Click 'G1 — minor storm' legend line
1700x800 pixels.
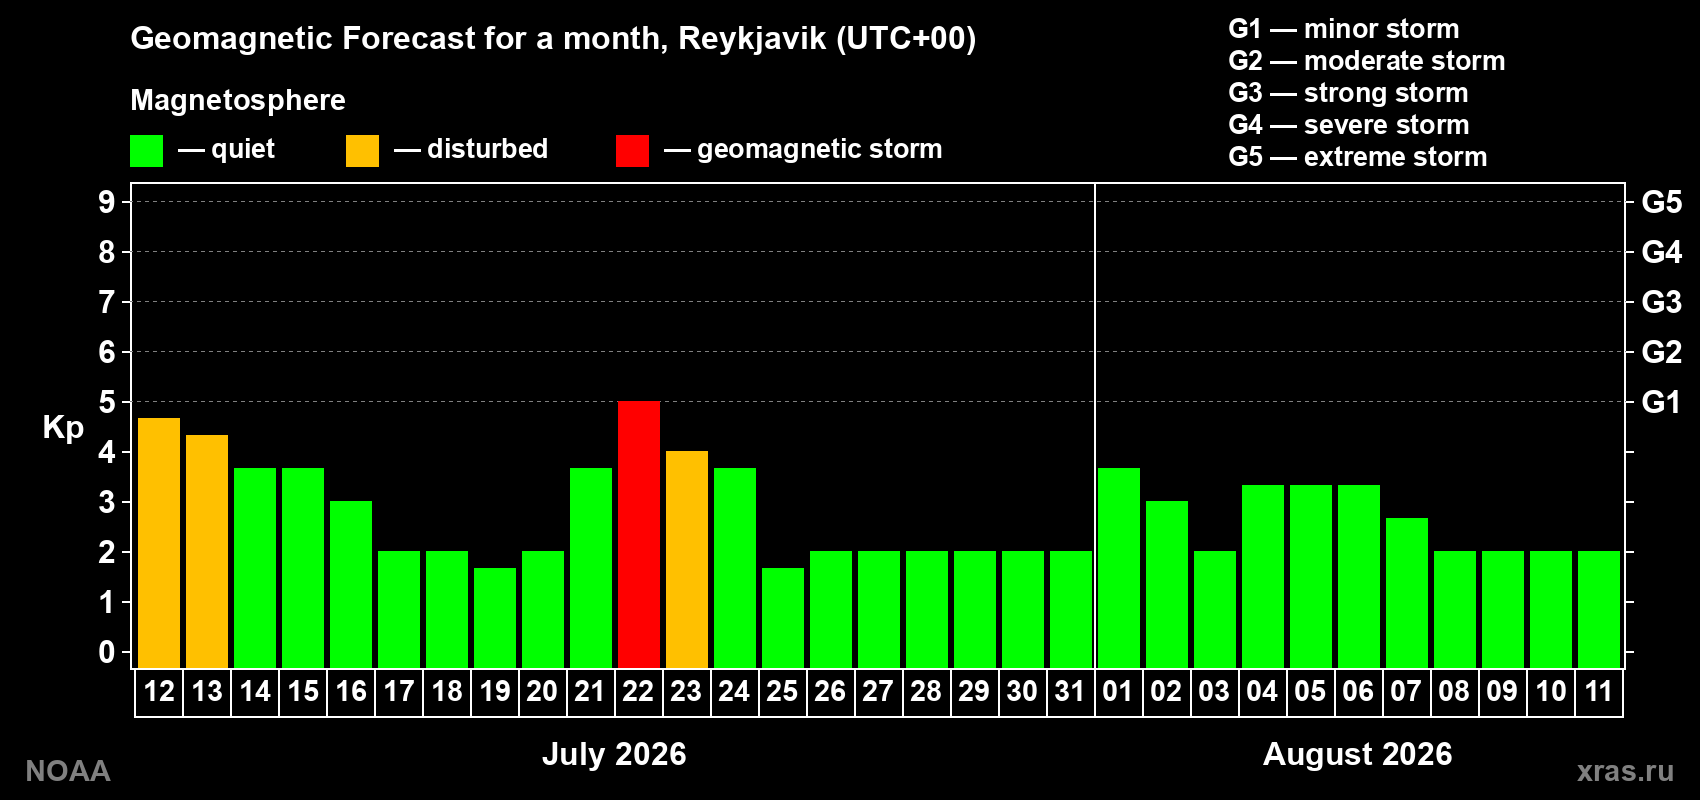[1343, 29]
